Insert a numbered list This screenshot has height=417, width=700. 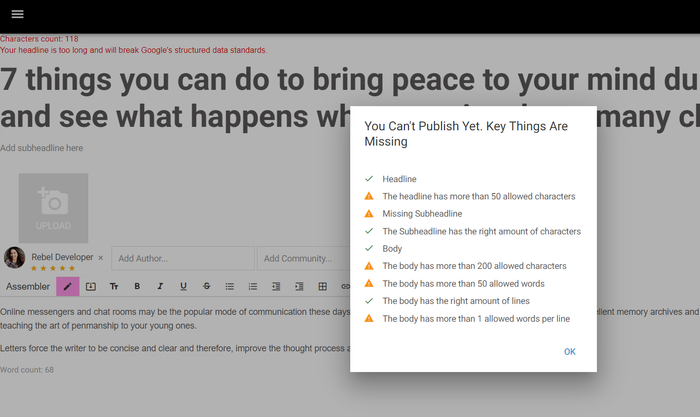[x=253, y=287]
